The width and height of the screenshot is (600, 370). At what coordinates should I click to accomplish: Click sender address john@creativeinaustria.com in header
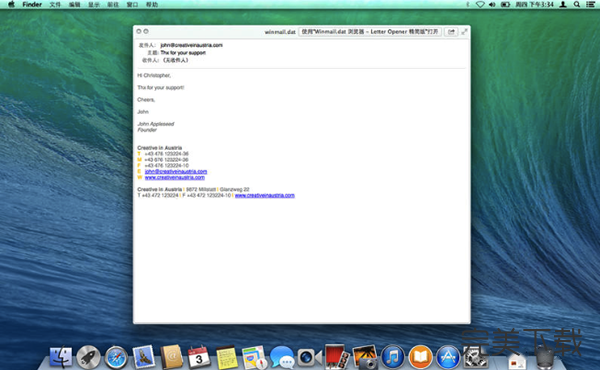pyautogui.click(x=191, y=45)
